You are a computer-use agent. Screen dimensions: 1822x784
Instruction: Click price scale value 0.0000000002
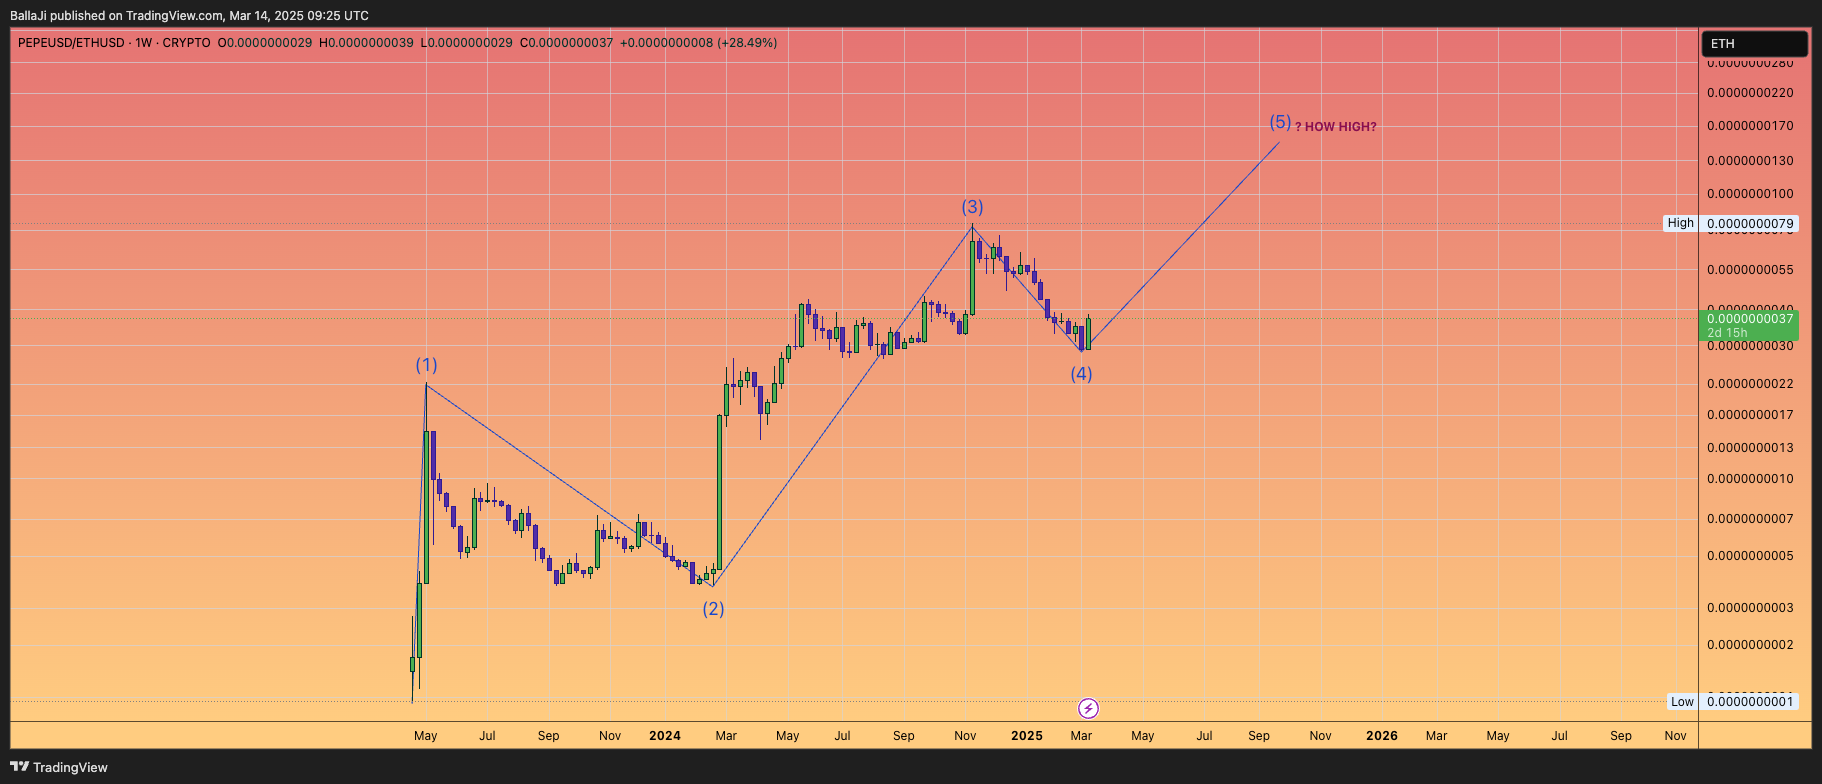(x=1750, y=645)
